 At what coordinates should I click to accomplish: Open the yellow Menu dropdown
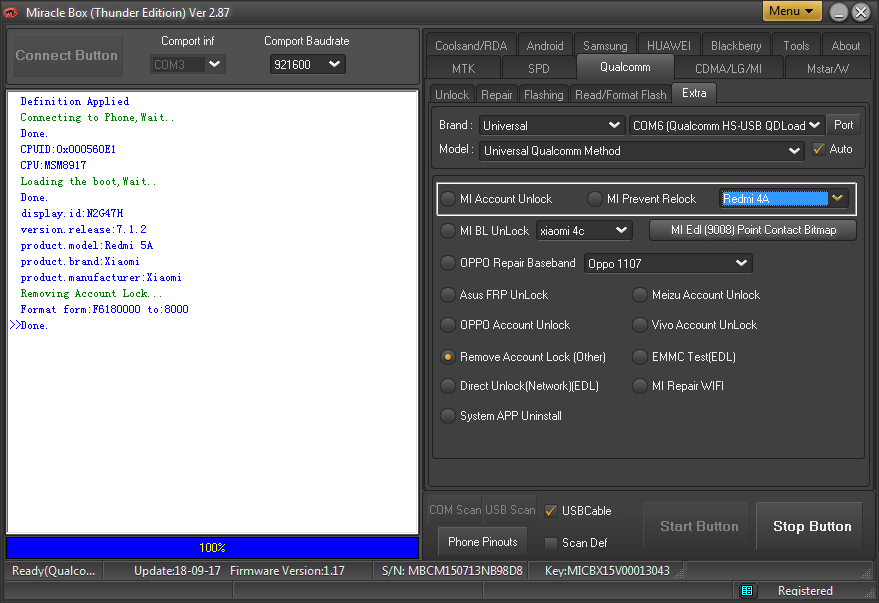coord(792,11)
